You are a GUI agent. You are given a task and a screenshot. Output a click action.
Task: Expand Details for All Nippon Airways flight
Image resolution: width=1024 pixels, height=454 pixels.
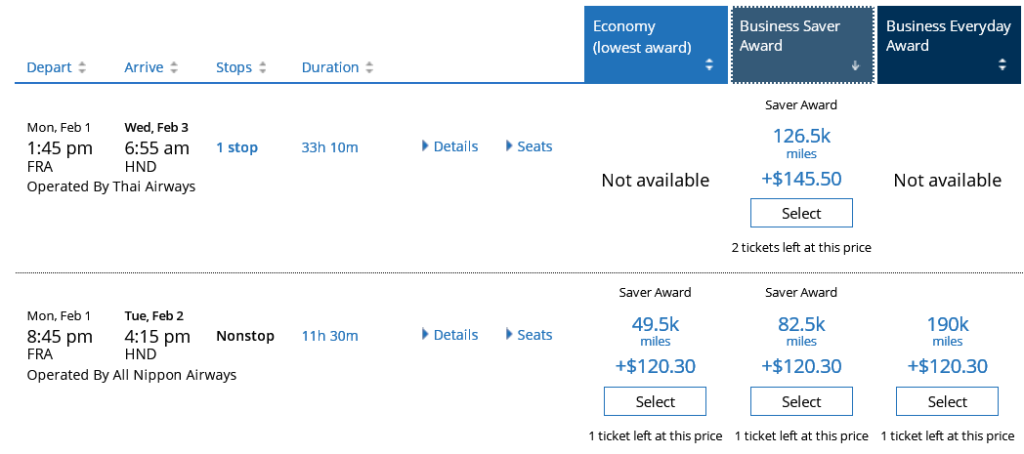tap(450, 335)
